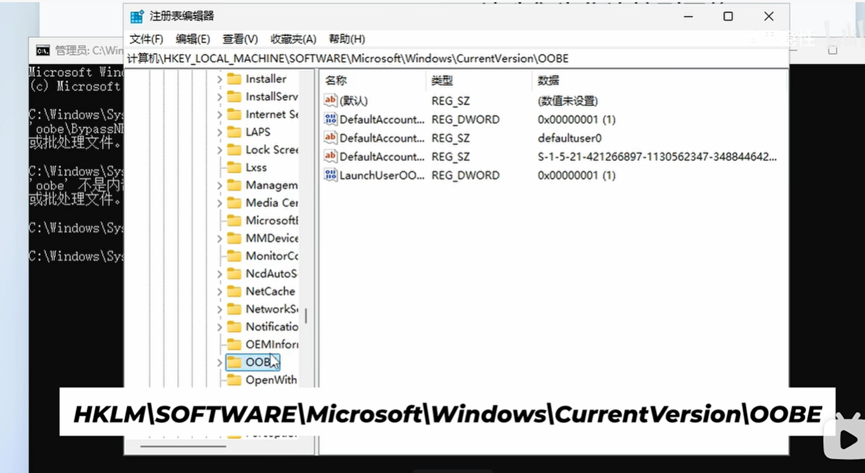Click the tree pane vertical scrollbar thumb
This screenshot has height=473, width=865.
point(306,316)
